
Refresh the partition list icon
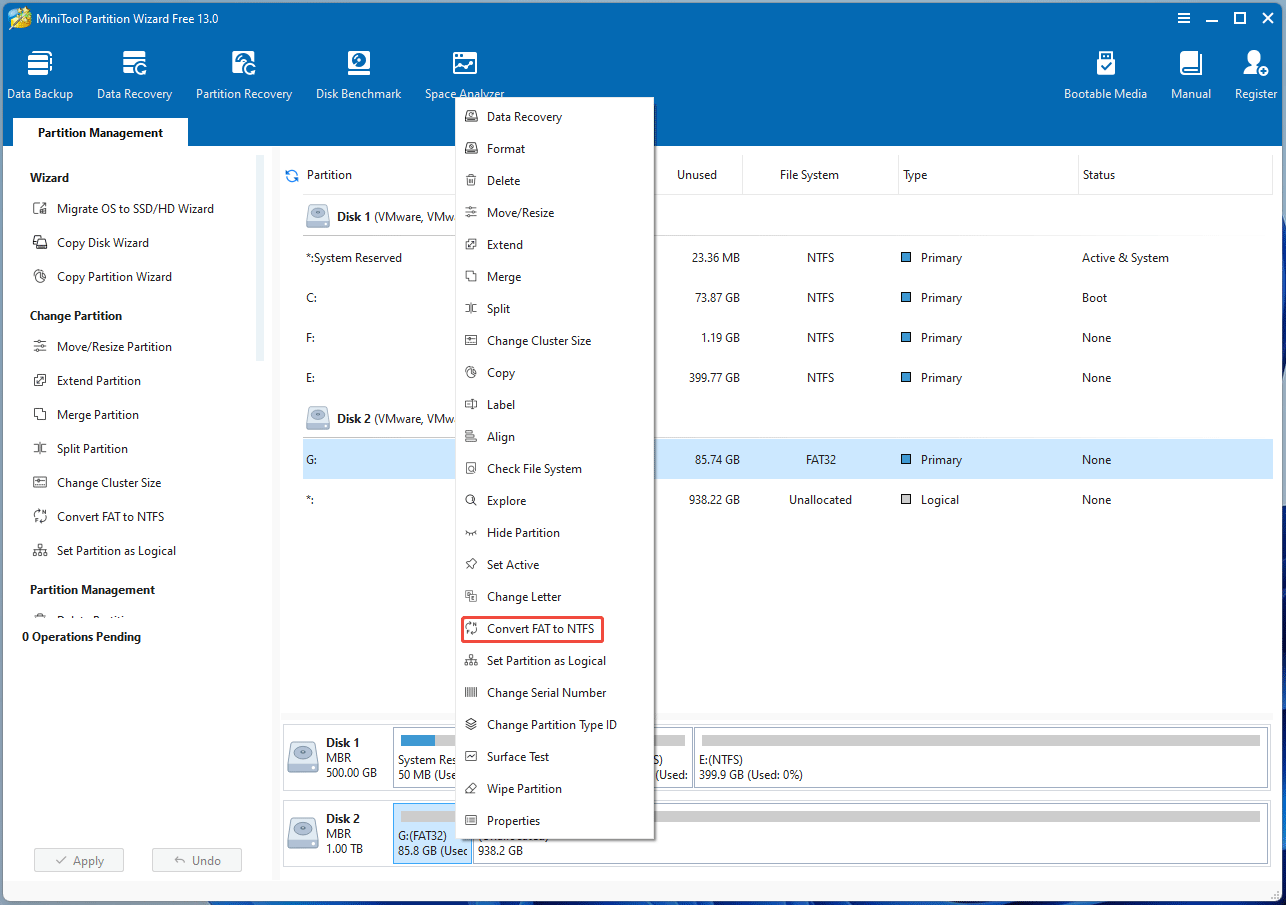(292, 176)
